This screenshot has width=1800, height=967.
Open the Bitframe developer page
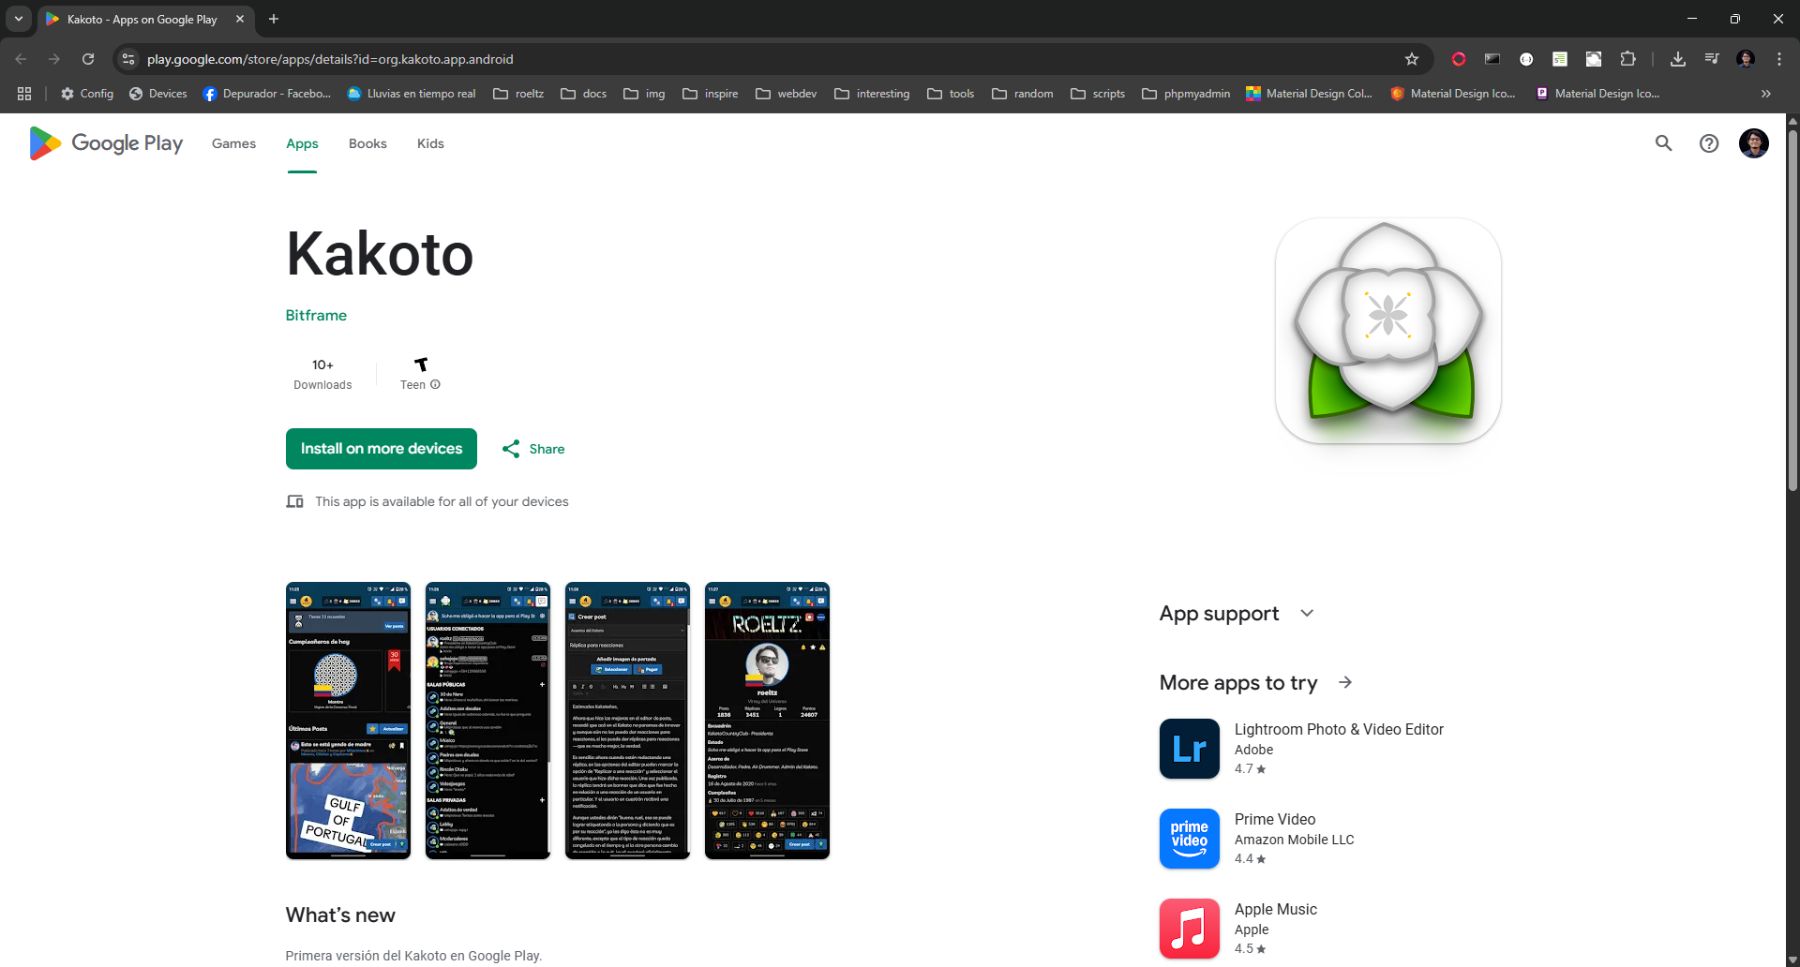point(316,315)
